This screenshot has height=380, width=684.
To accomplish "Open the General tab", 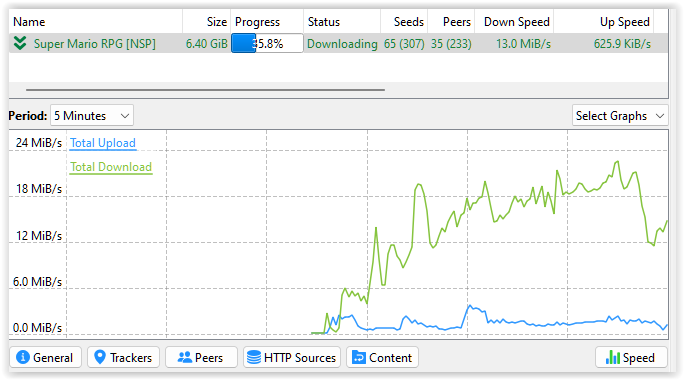I will click(45, 357).
